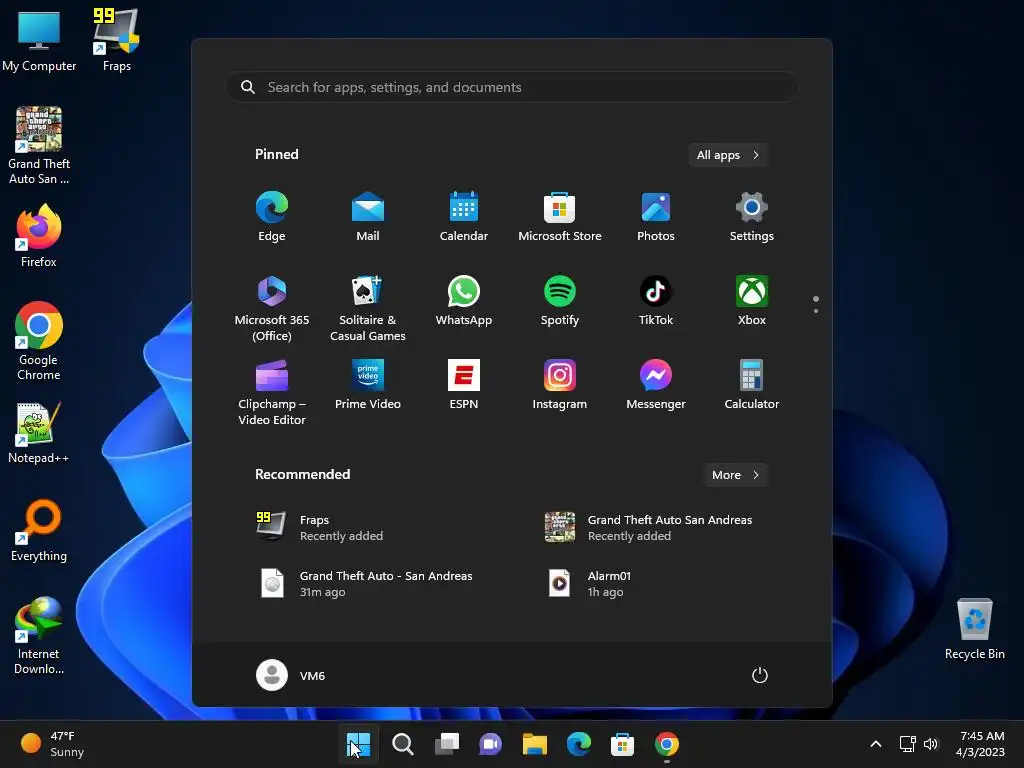Image resolution: width=1024 pixels, height=768 pixels.
Task: Open File Explorer from the taskbar
Action: (x=535, y=744)
